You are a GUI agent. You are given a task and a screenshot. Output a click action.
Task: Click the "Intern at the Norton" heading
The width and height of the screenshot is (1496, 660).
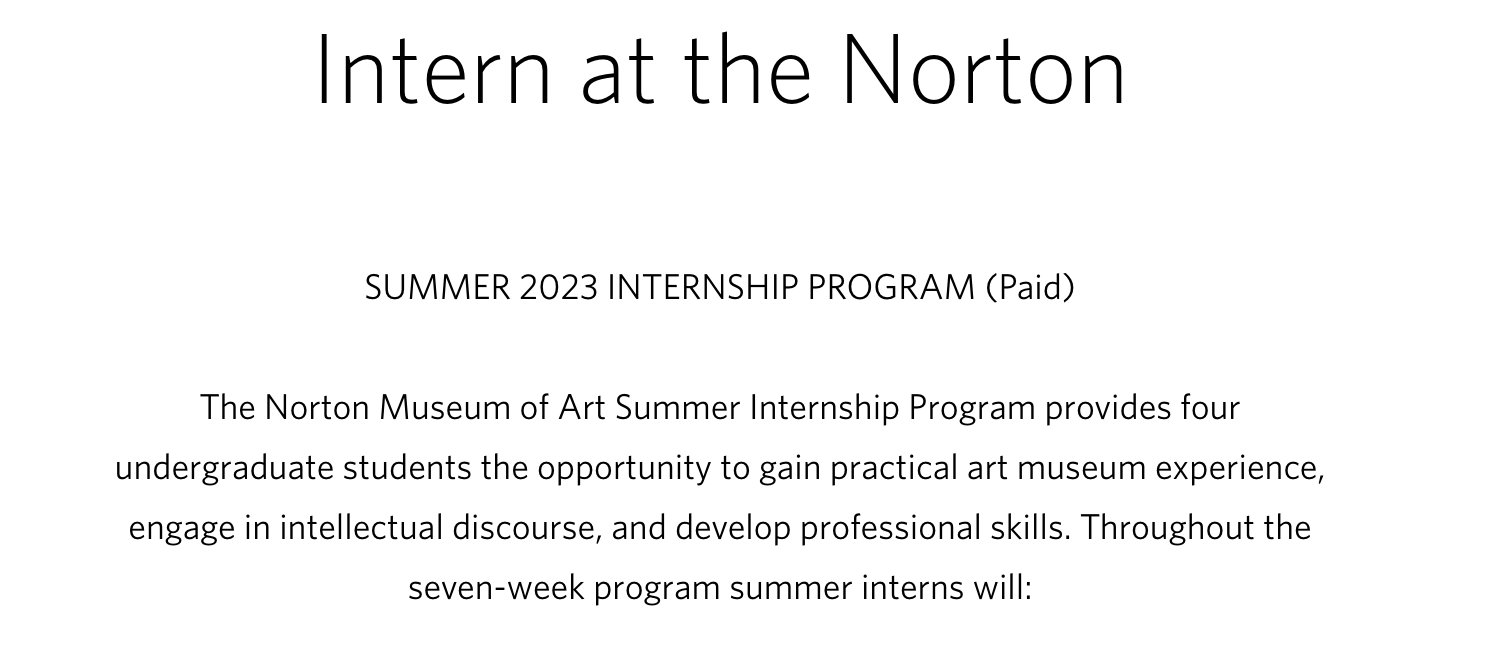[720, 70]
